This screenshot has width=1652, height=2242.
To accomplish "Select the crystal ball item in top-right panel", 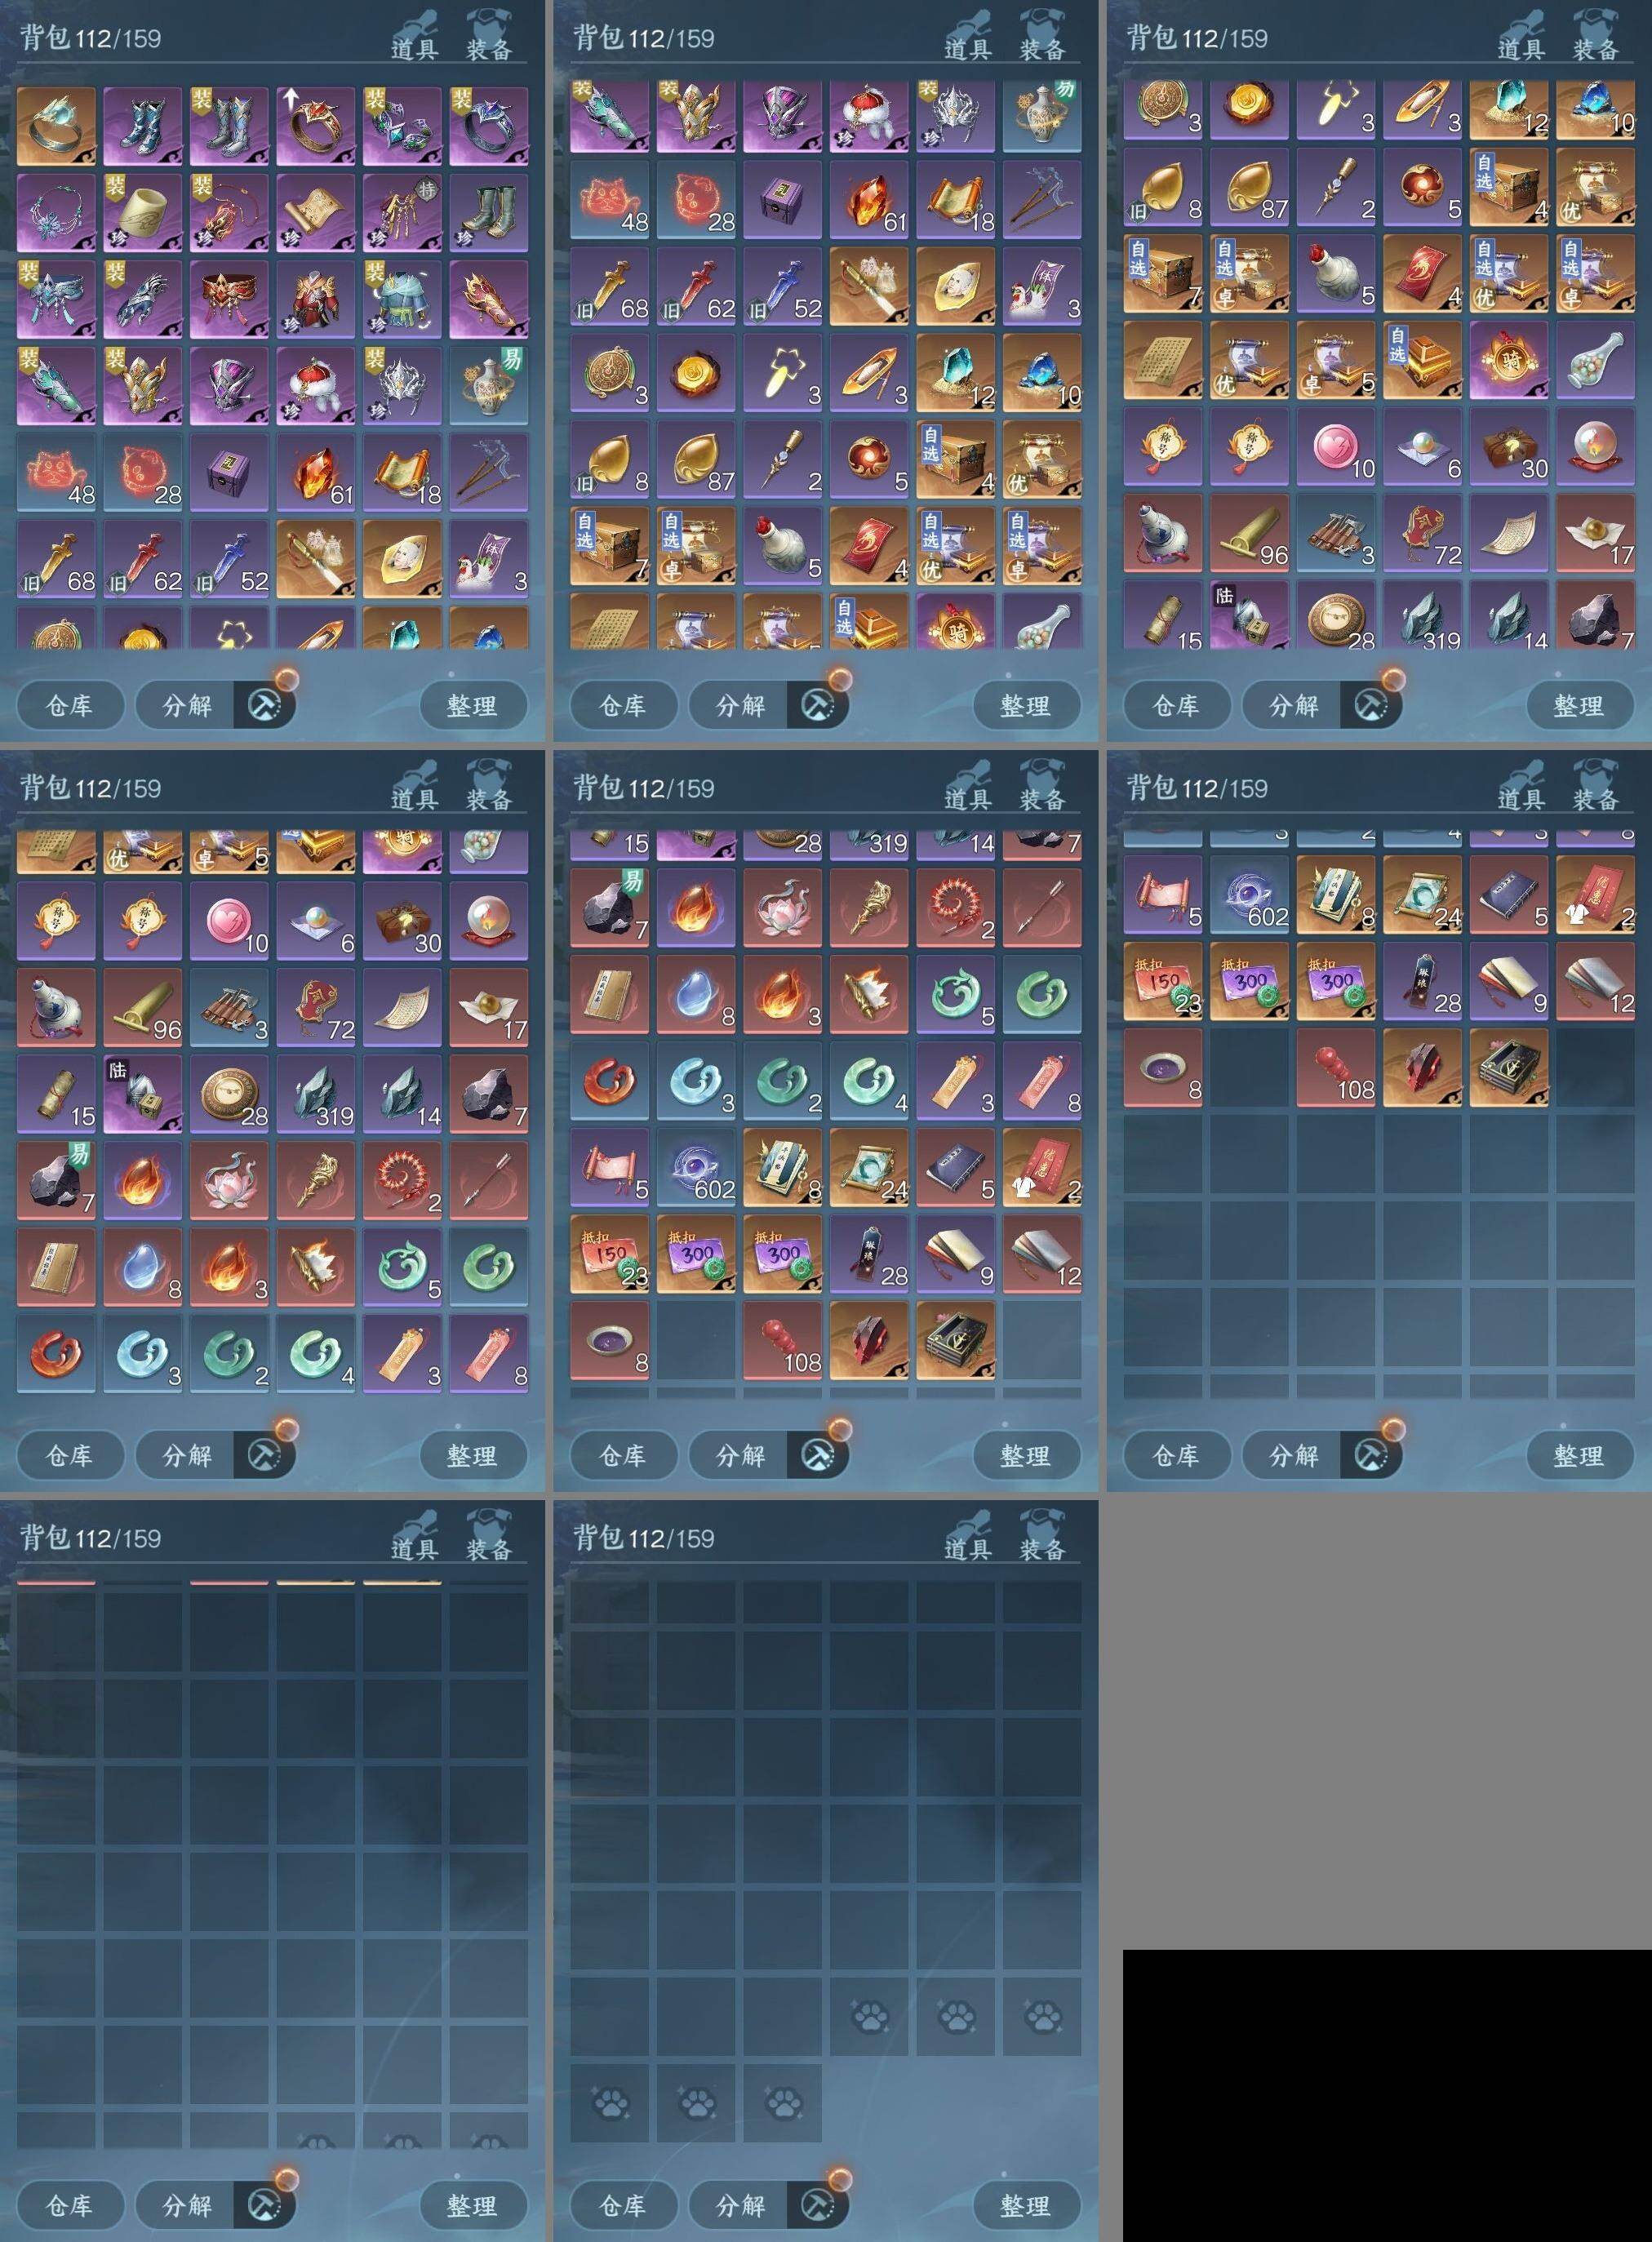I will click(x=1595, y=446).
